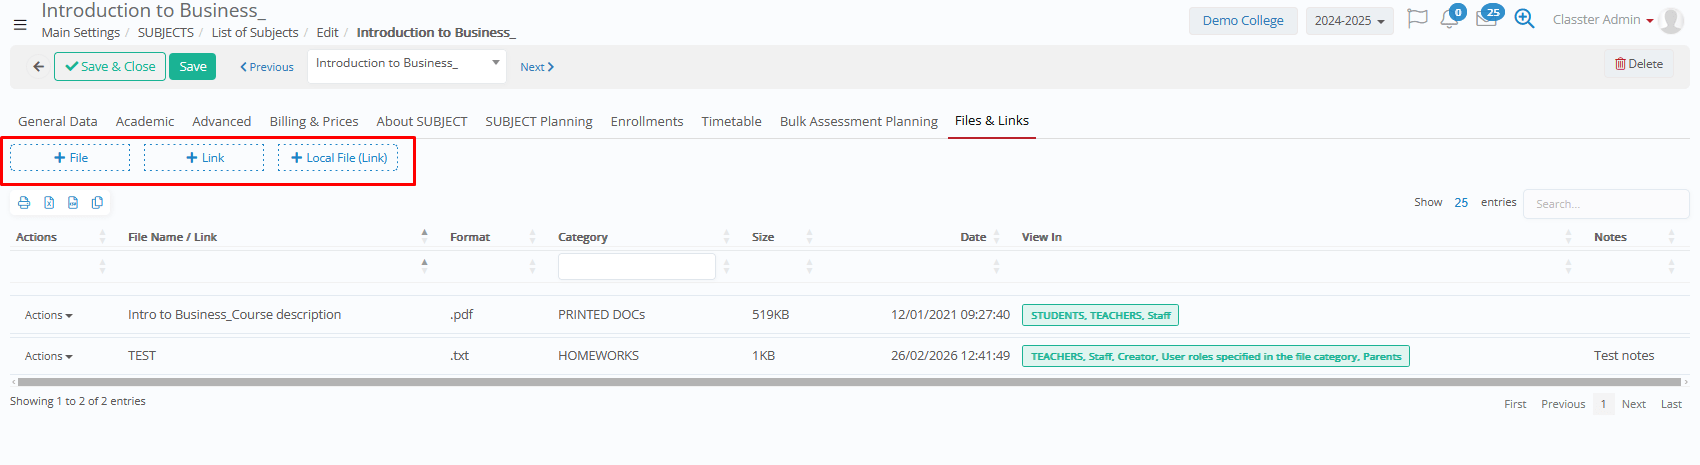This screenshot has width=1700, height=465.
Task: Open the Introduction to Business_ subject selector
Action: tap(406, 64)
